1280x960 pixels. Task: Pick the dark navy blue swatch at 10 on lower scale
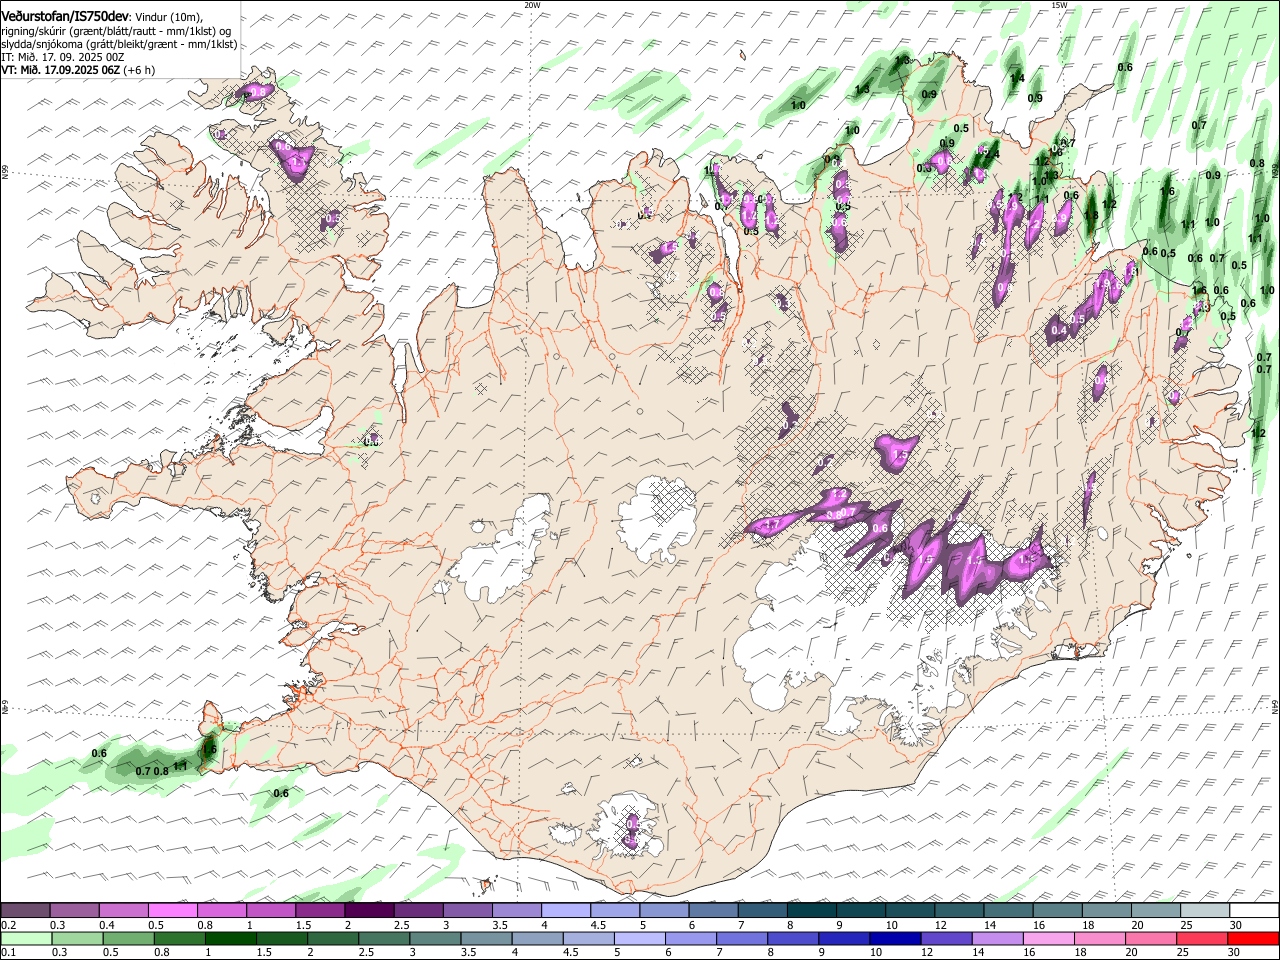coord(895,938)
